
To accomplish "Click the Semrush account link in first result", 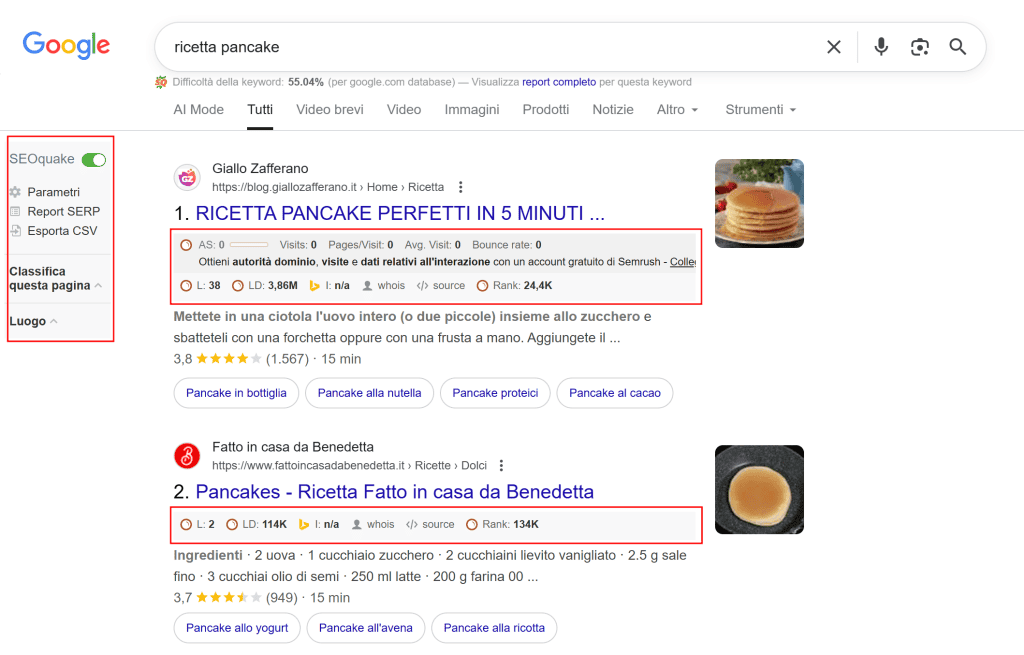I will pos(682,262).
